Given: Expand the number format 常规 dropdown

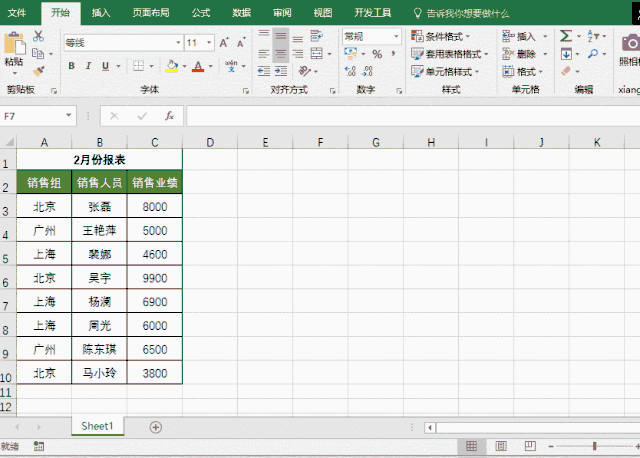Looking at the screenshot, I should [397, 36].
